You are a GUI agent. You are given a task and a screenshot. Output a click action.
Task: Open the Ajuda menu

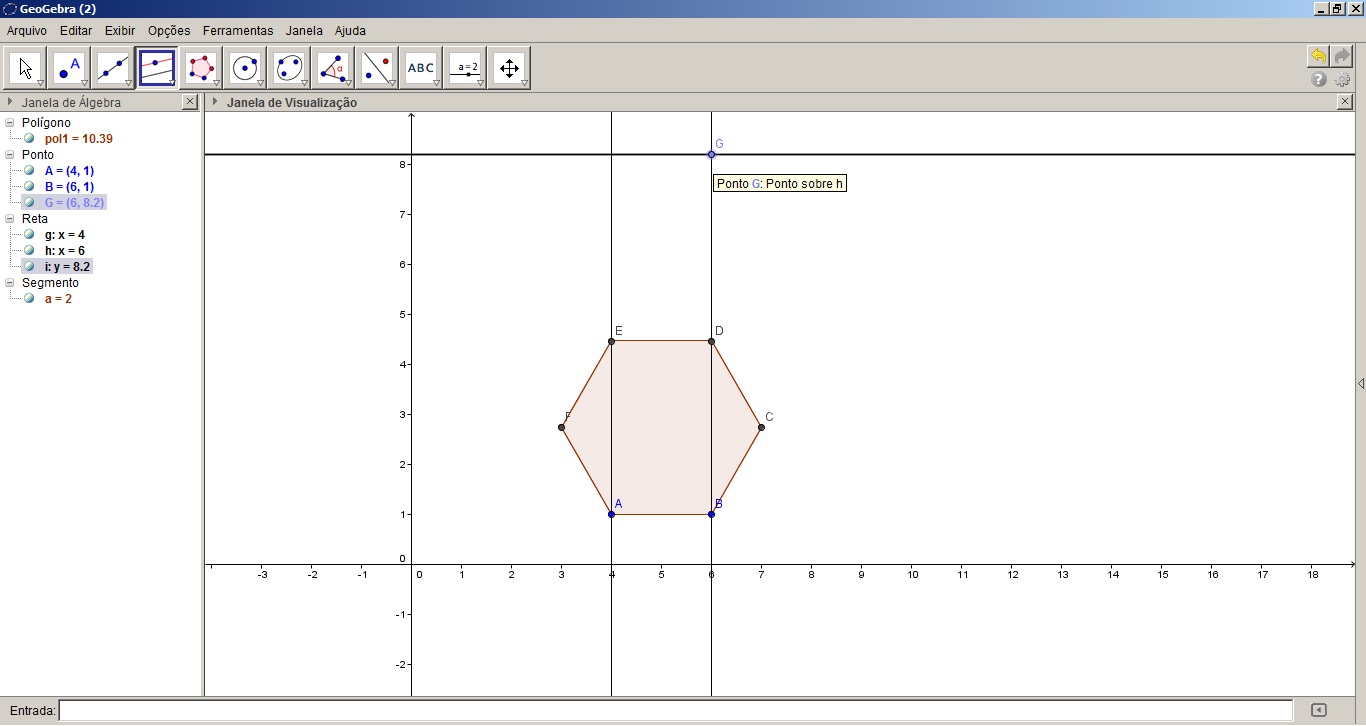click(350, 31)
